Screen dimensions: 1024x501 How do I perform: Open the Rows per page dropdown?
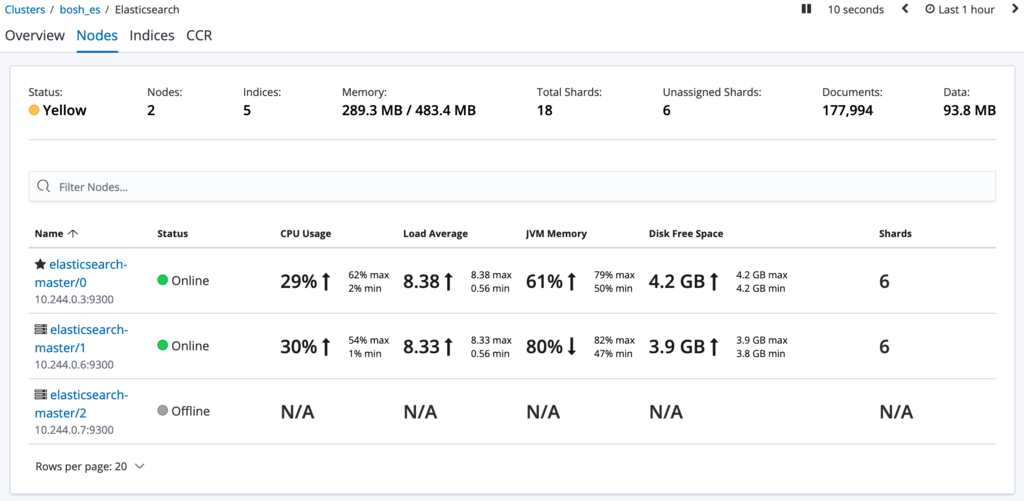(90, 466)
